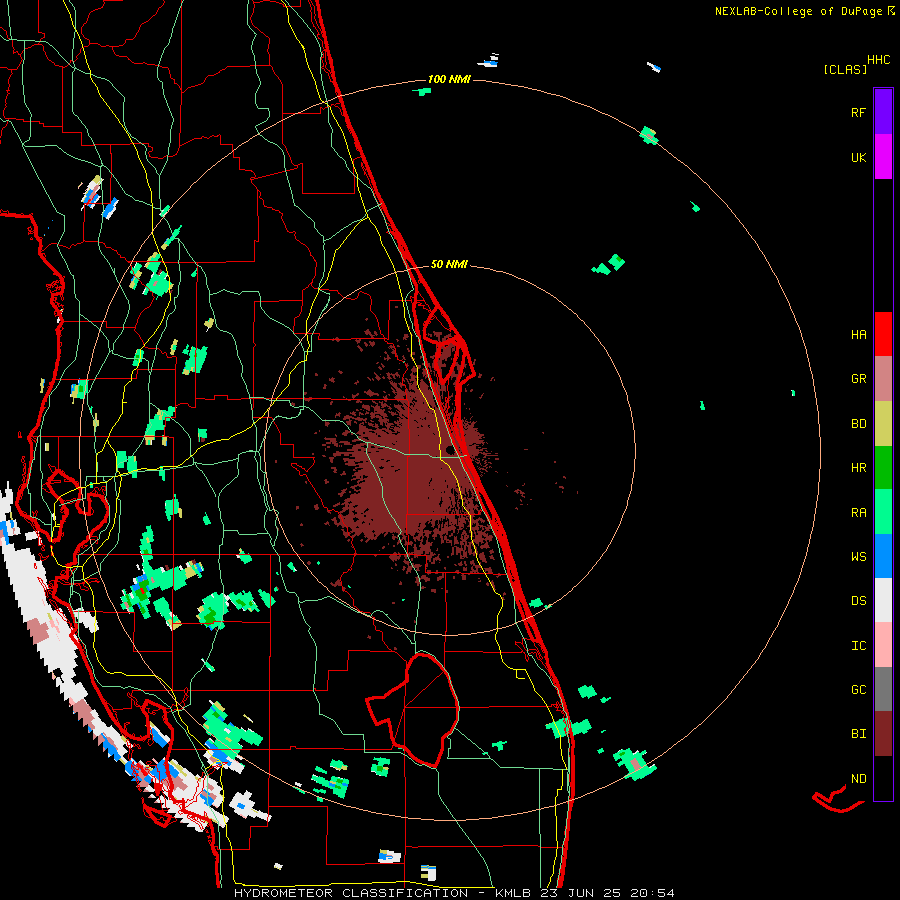Click the HR legend label
The width and height of the screenshot is (900, 900).
pyautogui.click(x=859, y=468)
